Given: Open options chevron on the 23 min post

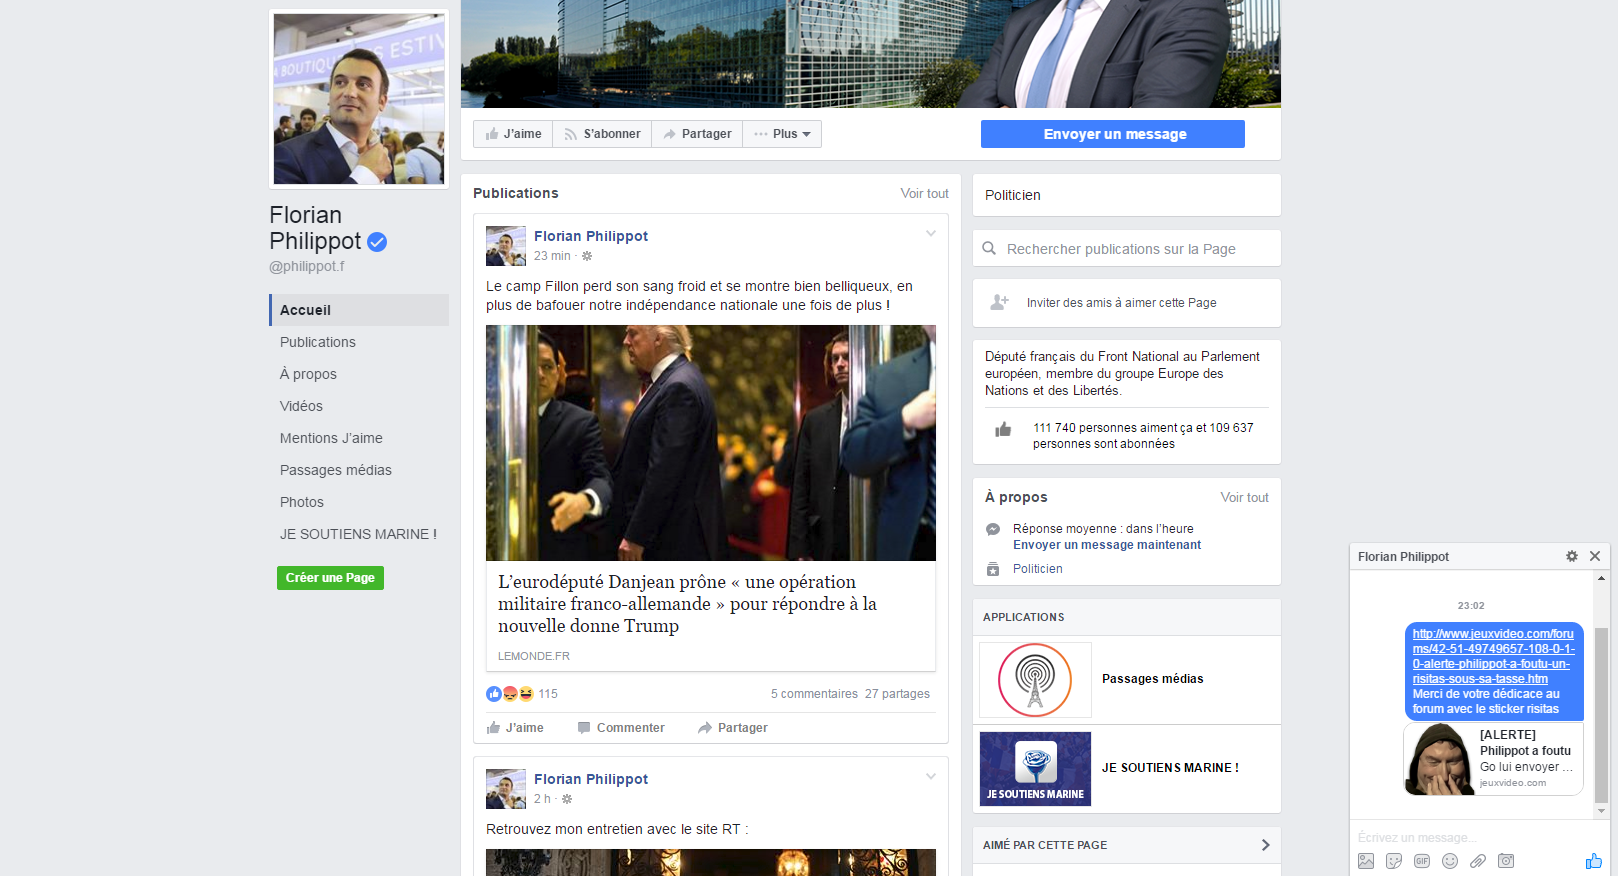Looking at the screenshot, I should [931, 233].
